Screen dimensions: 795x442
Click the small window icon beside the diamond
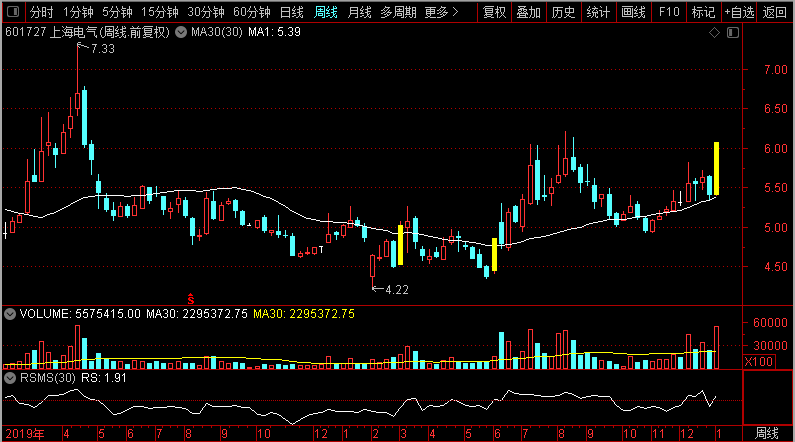coord(732,33)
